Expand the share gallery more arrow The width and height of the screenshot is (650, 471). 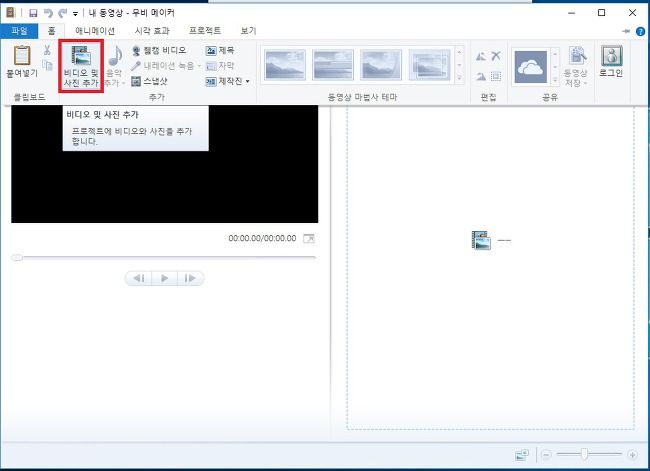click(x=555, y=80)
